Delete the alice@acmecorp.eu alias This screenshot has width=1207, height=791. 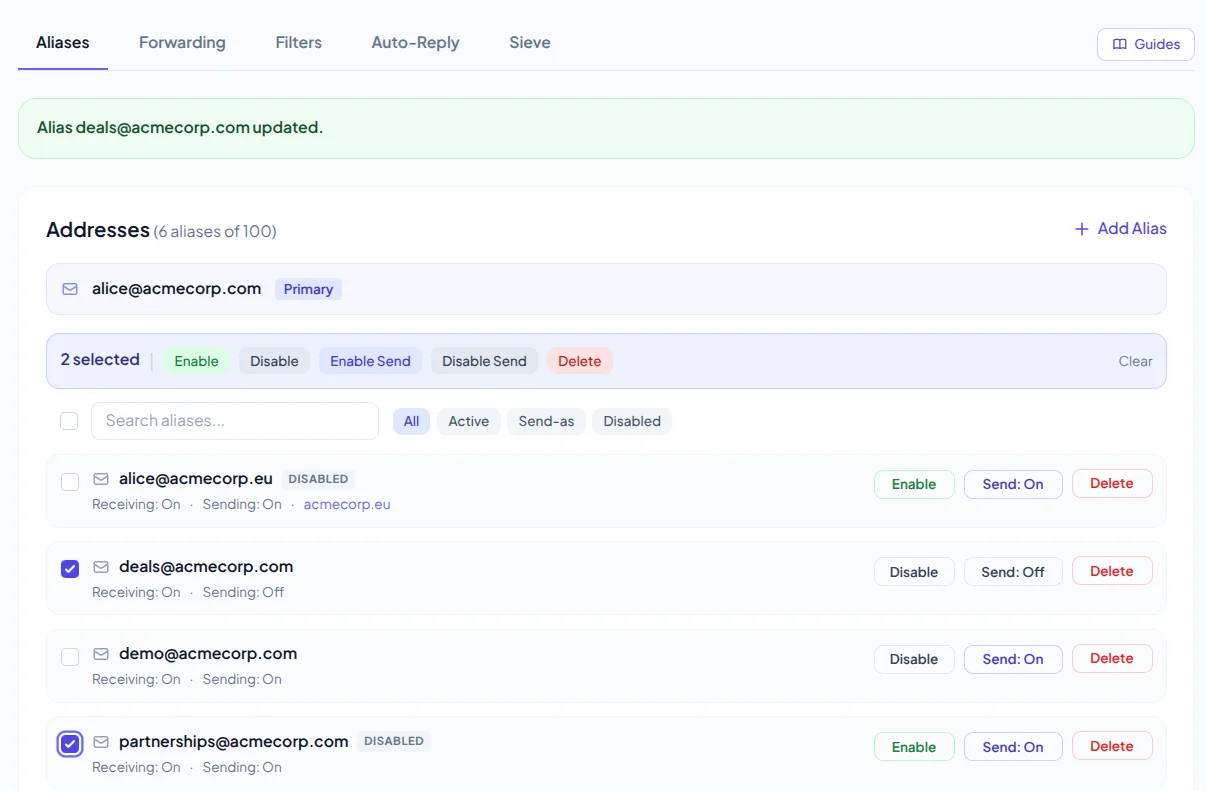pos(1111,484)
